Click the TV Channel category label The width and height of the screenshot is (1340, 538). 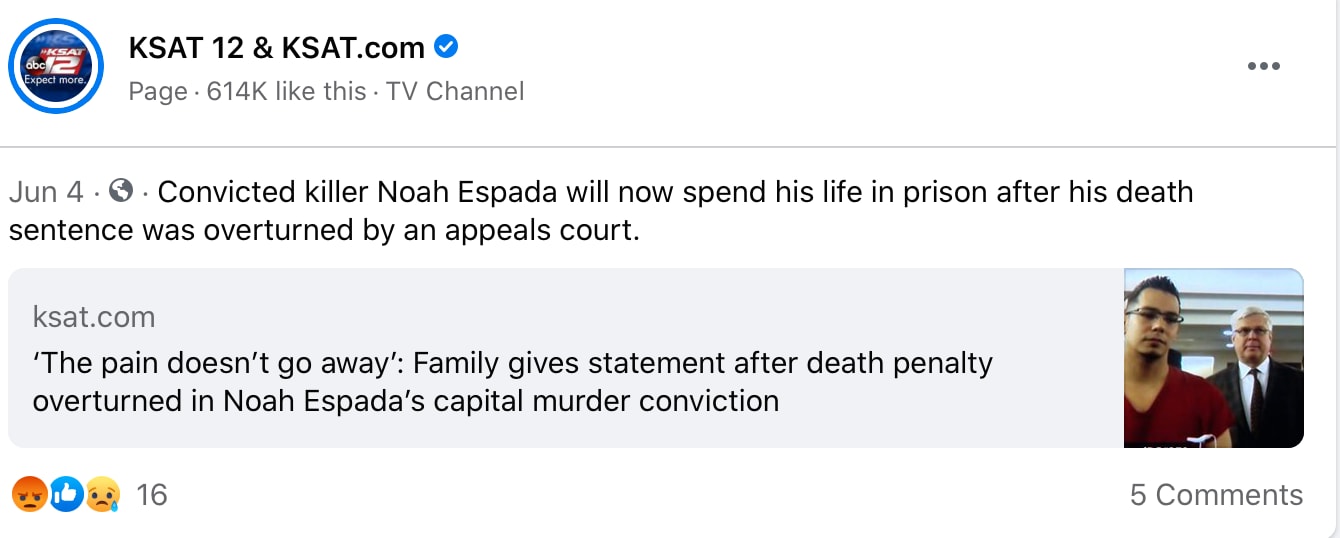tap(455, 91)
